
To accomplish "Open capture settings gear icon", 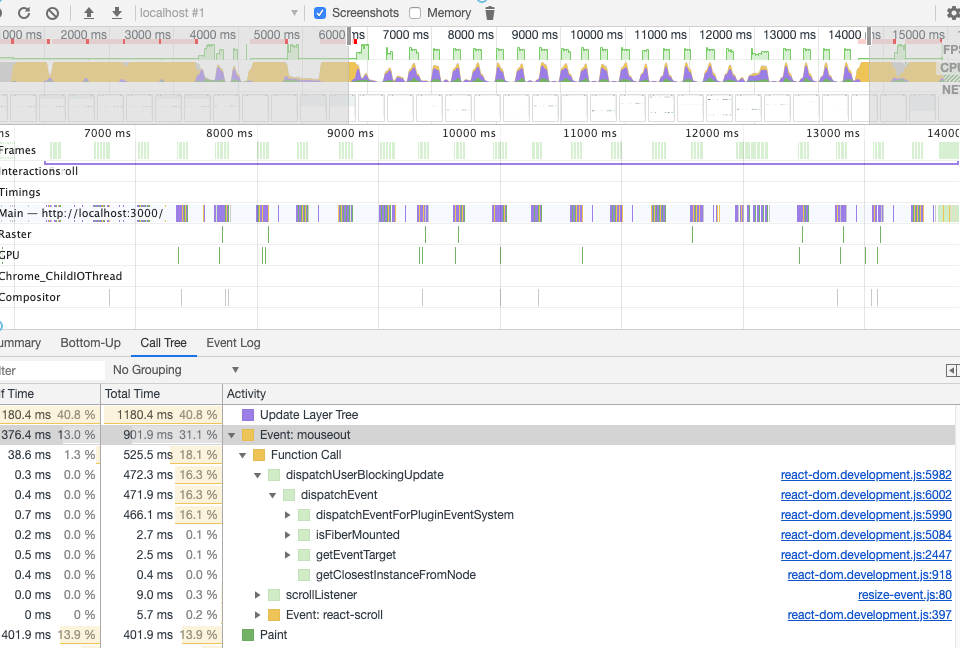I will pos(953,12).
